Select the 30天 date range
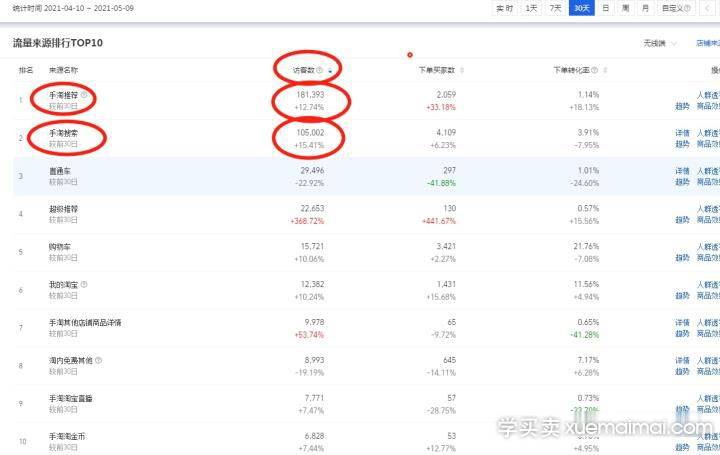The width and height of the screenshot is (720, 455). (581, 8)
